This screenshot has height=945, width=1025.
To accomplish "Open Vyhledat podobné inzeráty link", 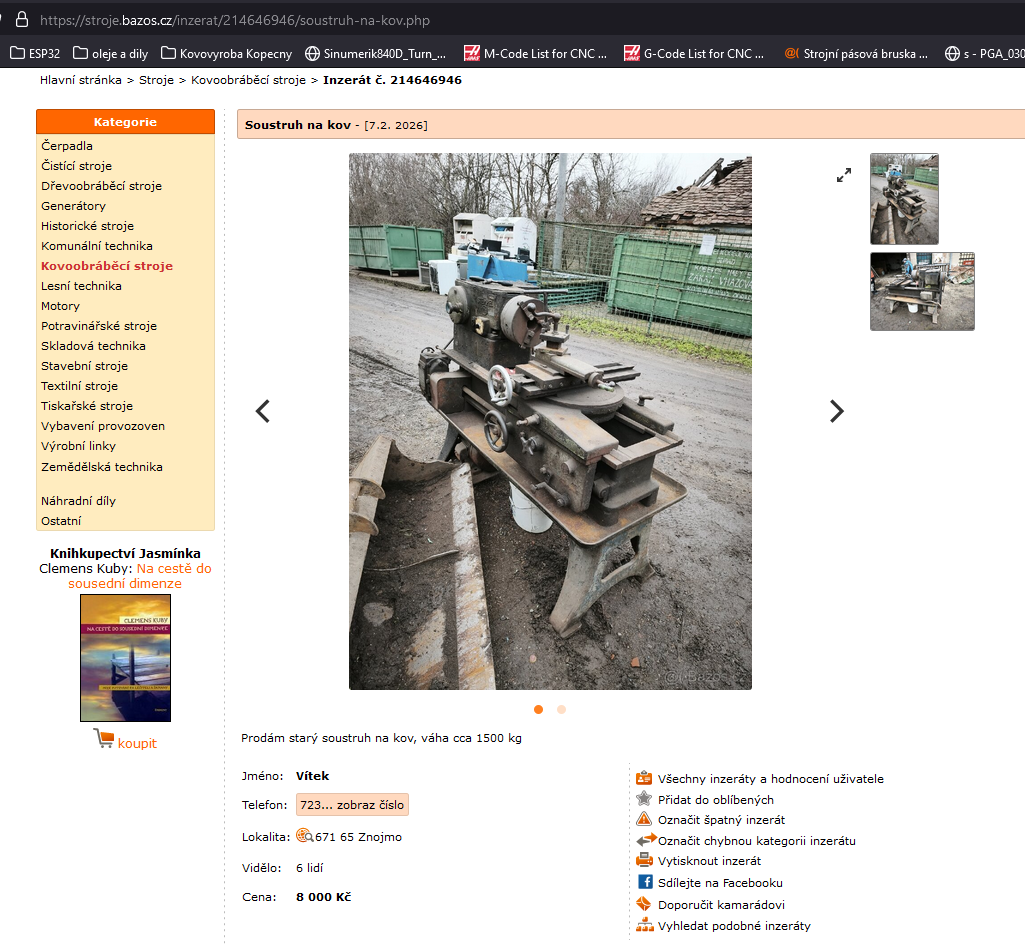I will [734, 926].
